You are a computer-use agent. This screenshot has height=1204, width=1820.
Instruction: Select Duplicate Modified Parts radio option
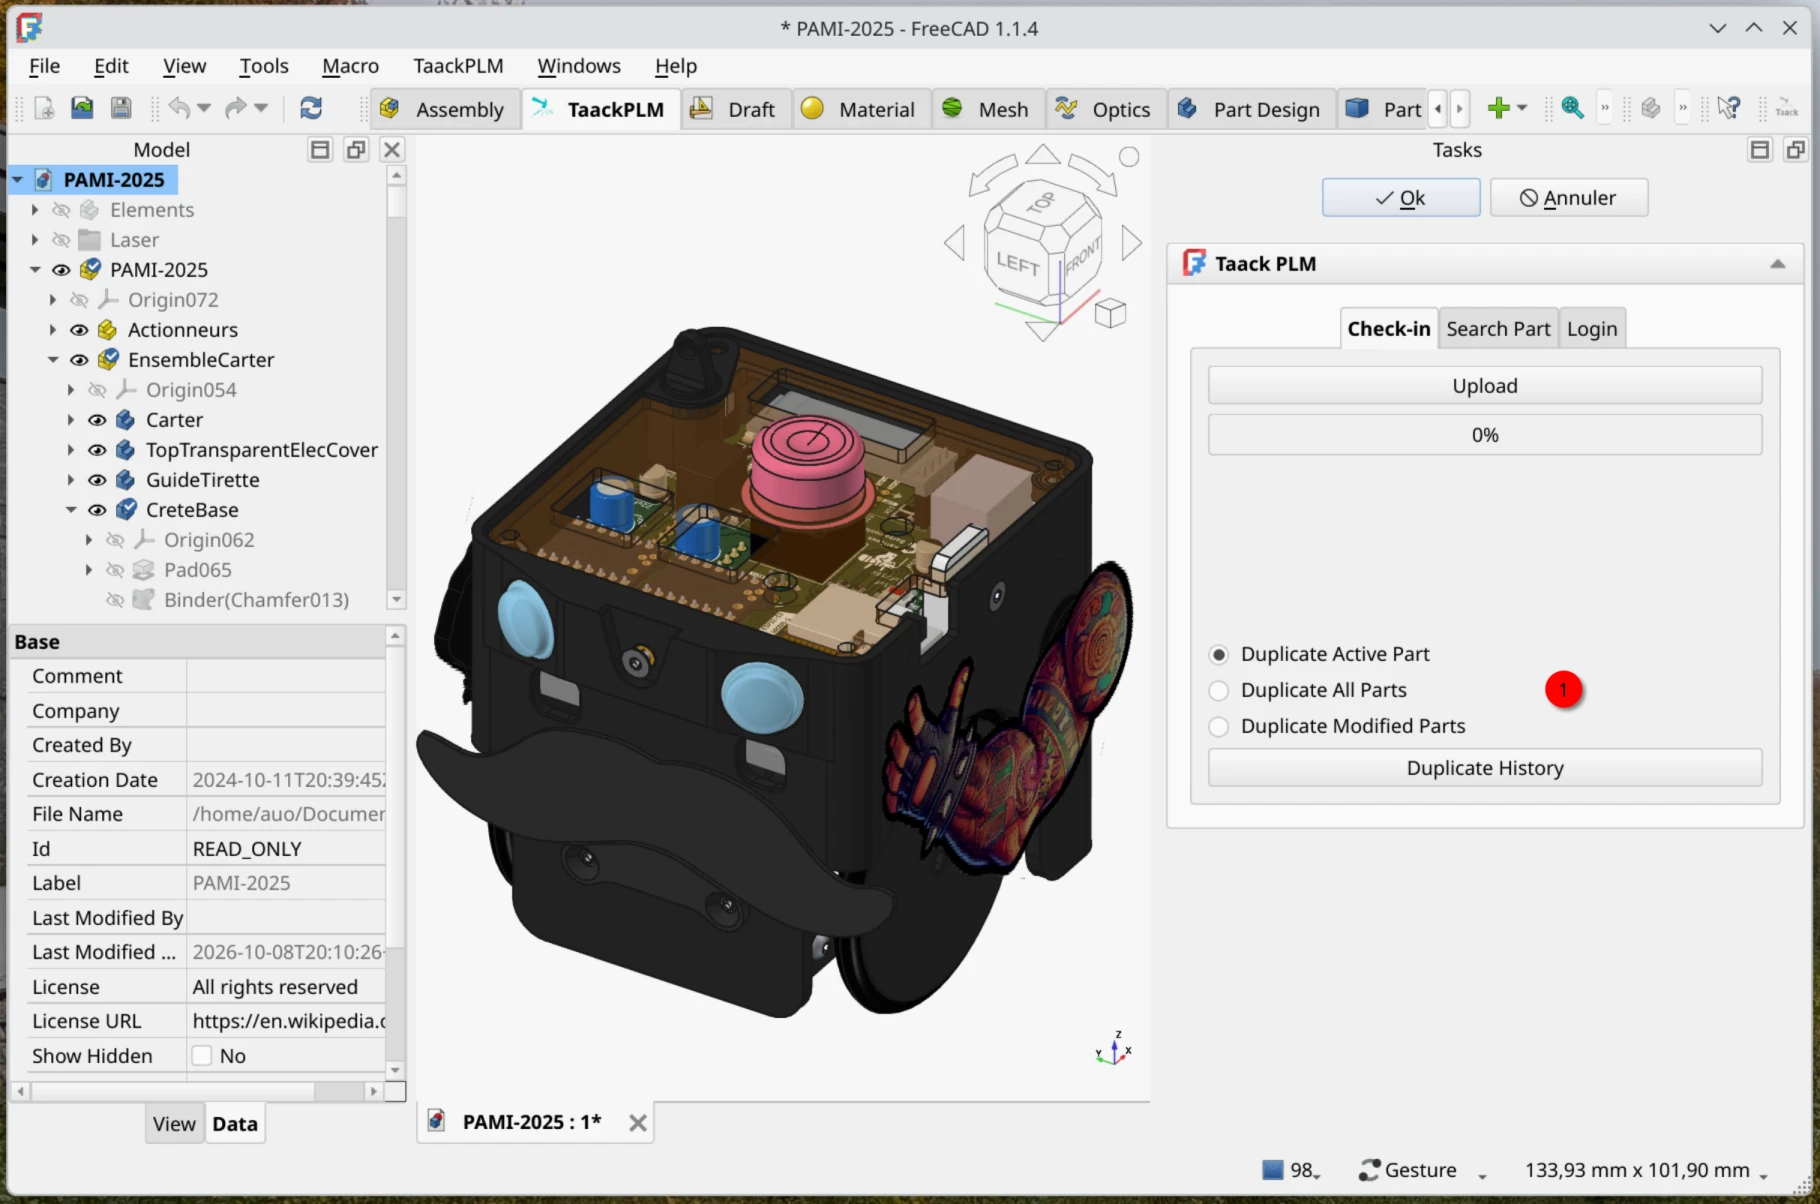[x=1218, y=727]
